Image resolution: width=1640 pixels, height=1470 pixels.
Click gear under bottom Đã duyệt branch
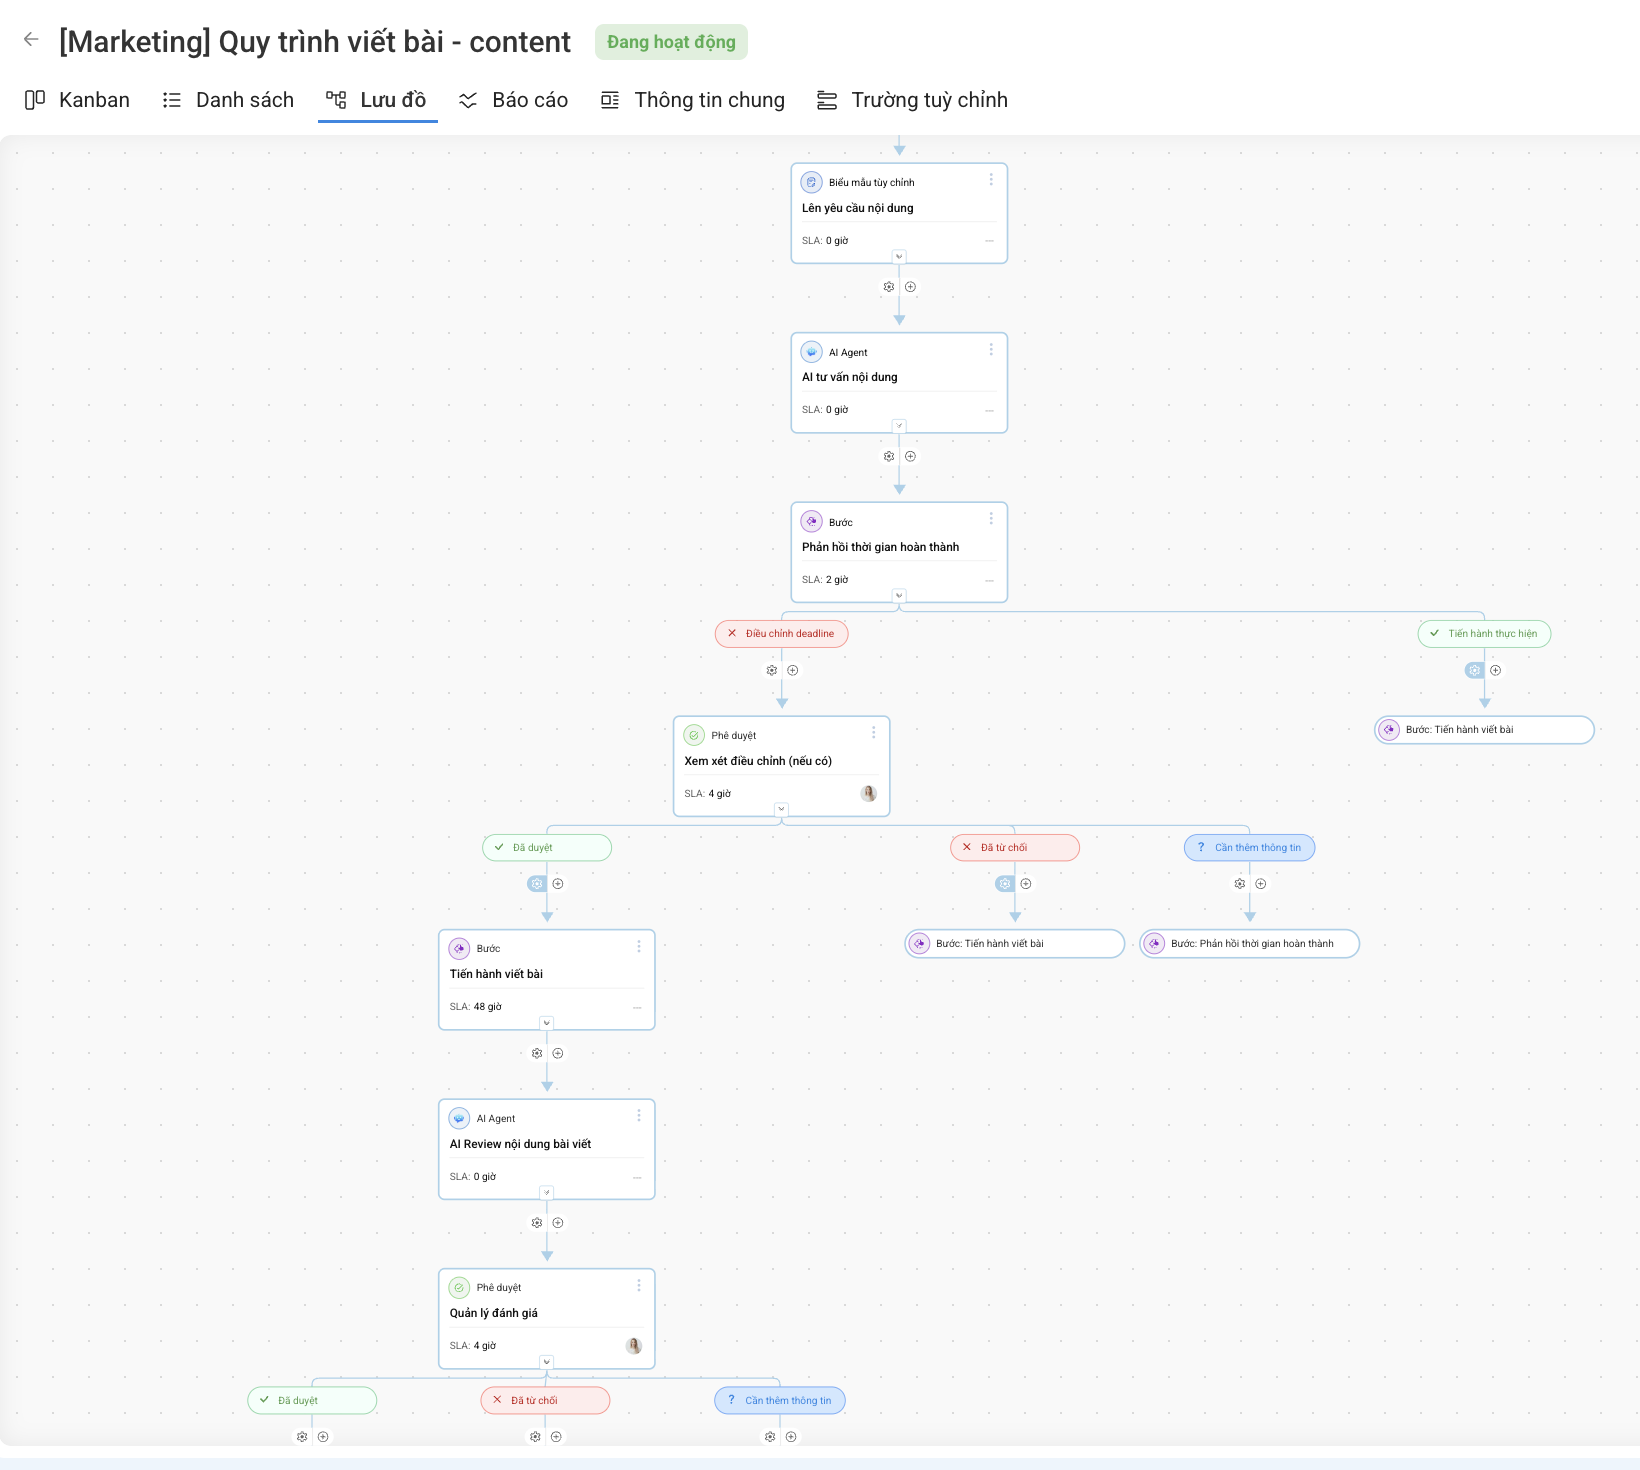tap(302, 1437)
